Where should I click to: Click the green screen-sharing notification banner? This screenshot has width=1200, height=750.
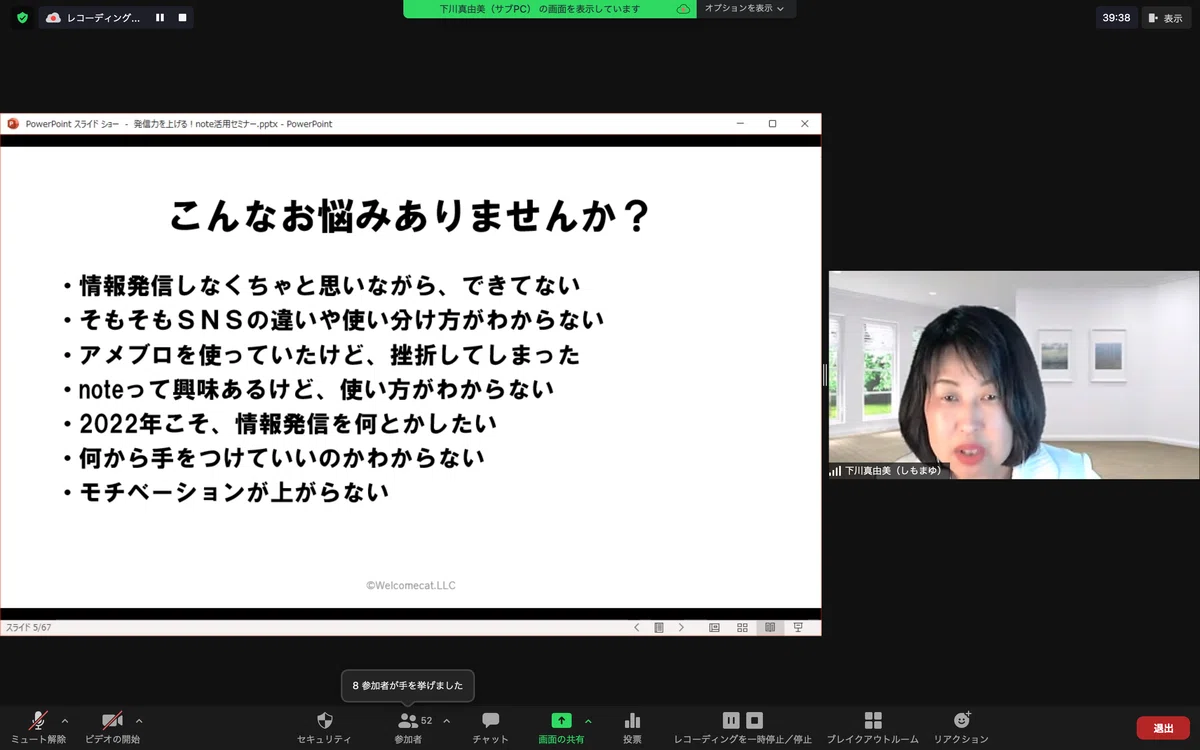(x=550, y=8)
